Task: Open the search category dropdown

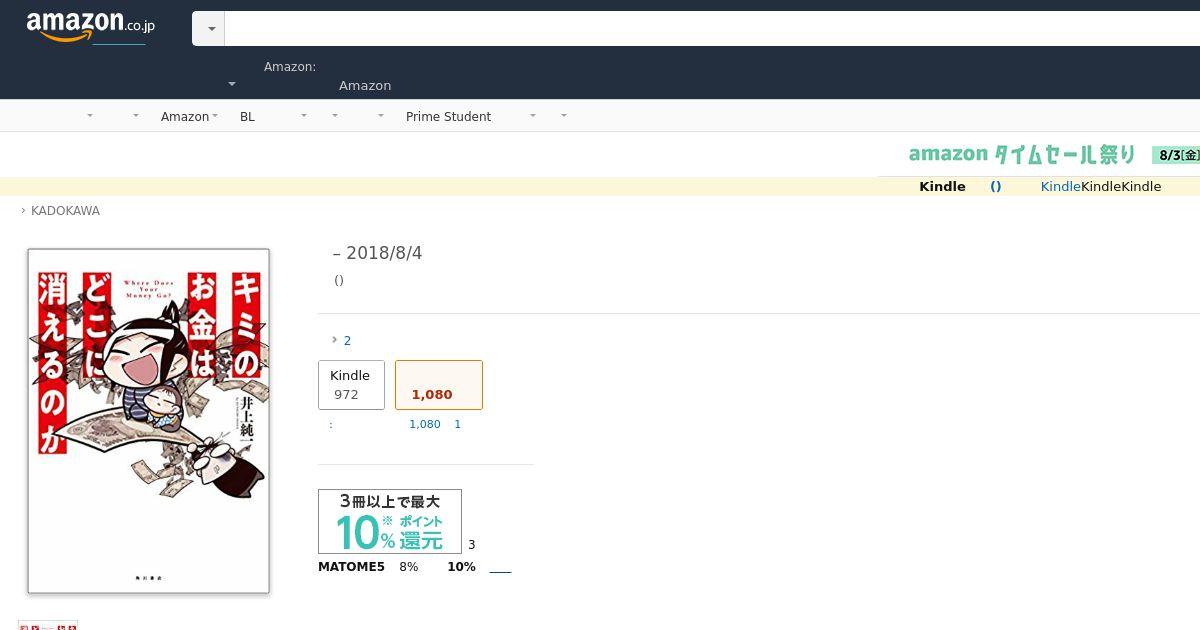Action: pos(209,29)
